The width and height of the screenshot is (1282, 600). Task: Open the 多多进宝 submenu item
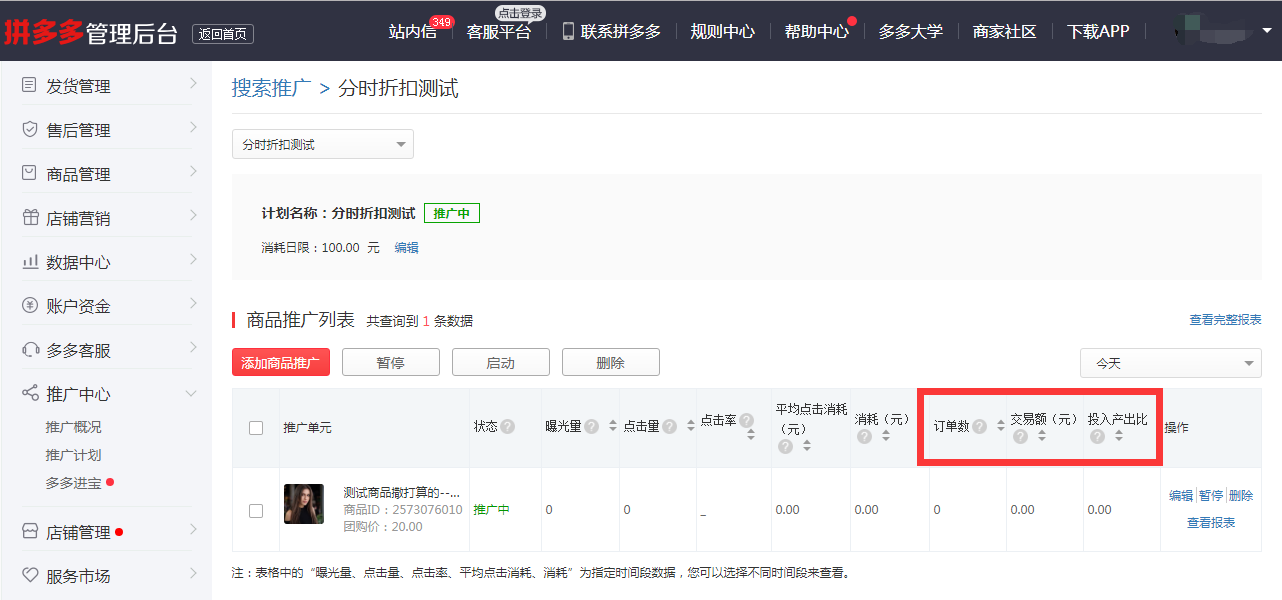73,483
